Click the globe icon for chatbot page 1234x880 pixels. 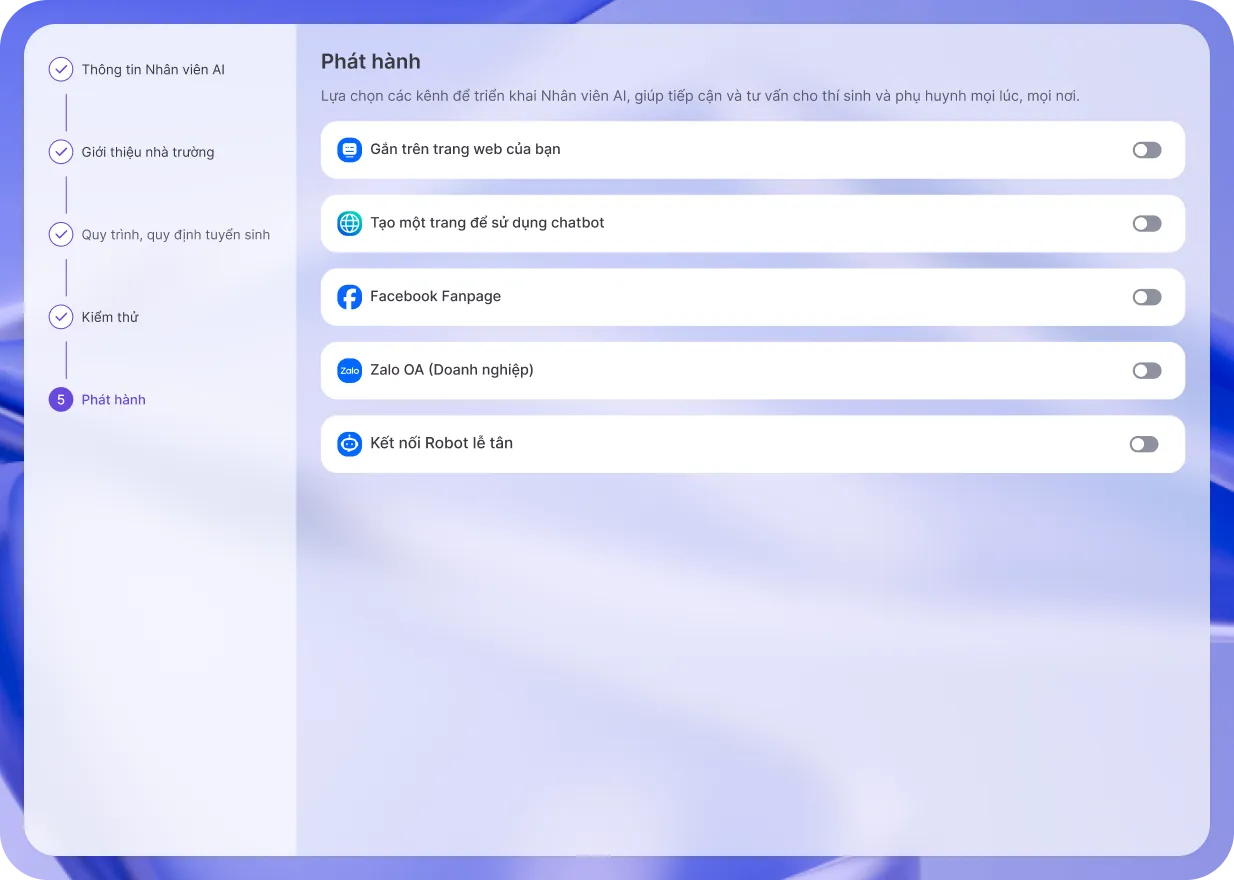click(349, 223)
